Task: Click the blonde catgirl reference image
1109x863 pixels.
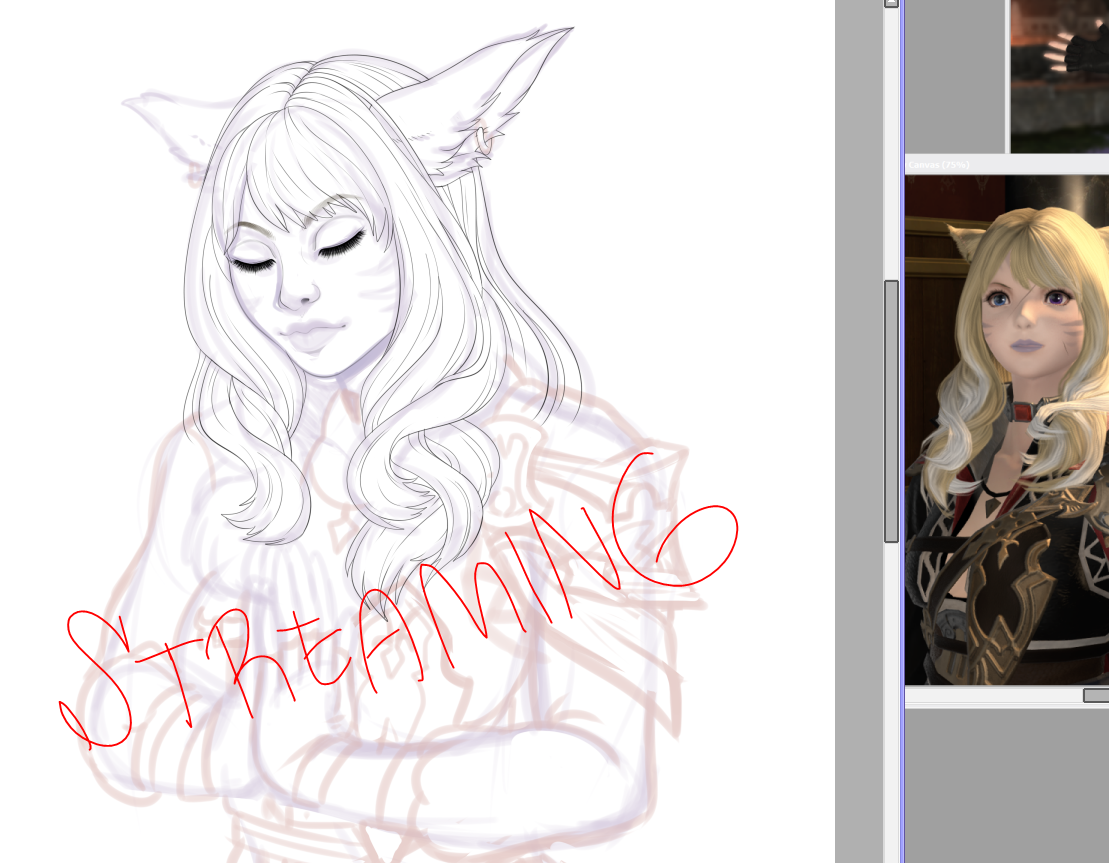Action: point(1007,430)
